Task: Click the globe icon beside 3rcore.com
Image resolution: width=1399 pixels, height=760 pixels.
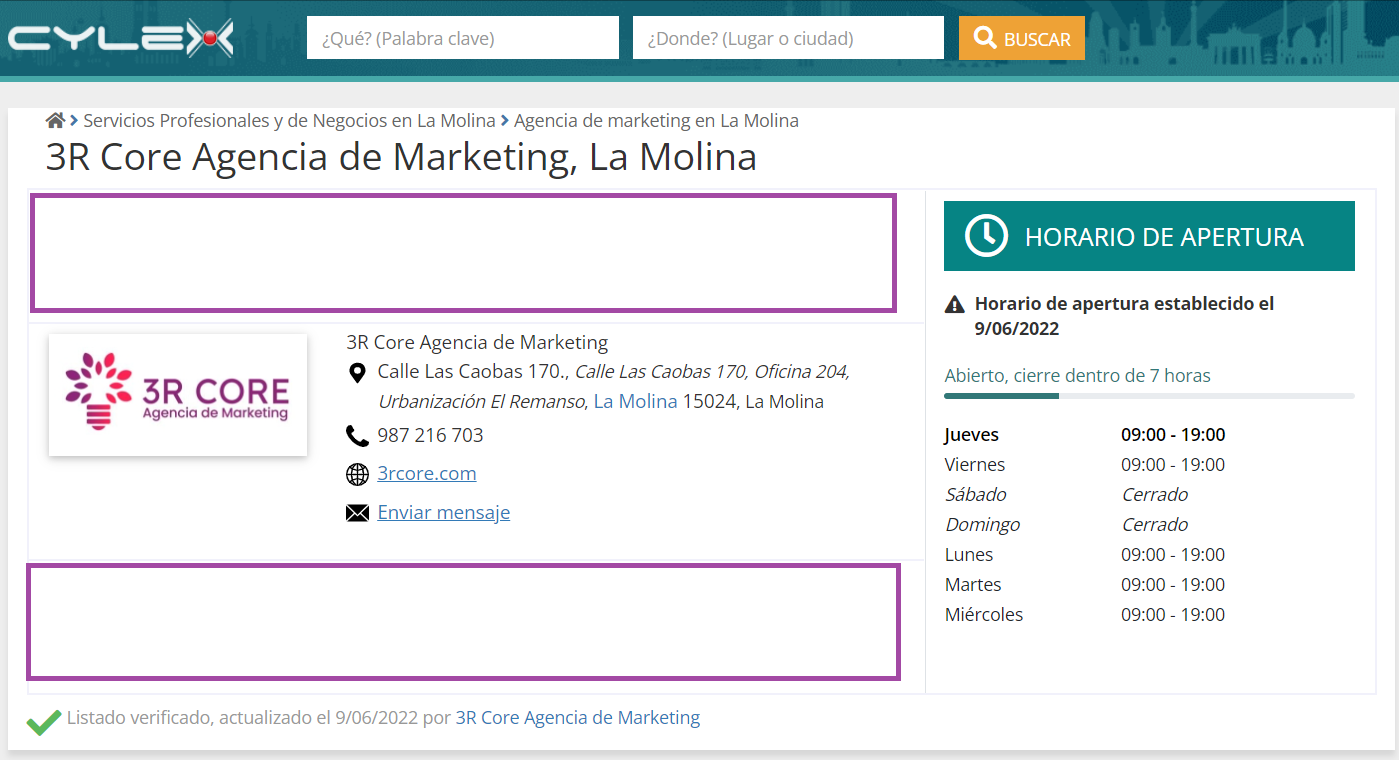Action: [357, 474]
